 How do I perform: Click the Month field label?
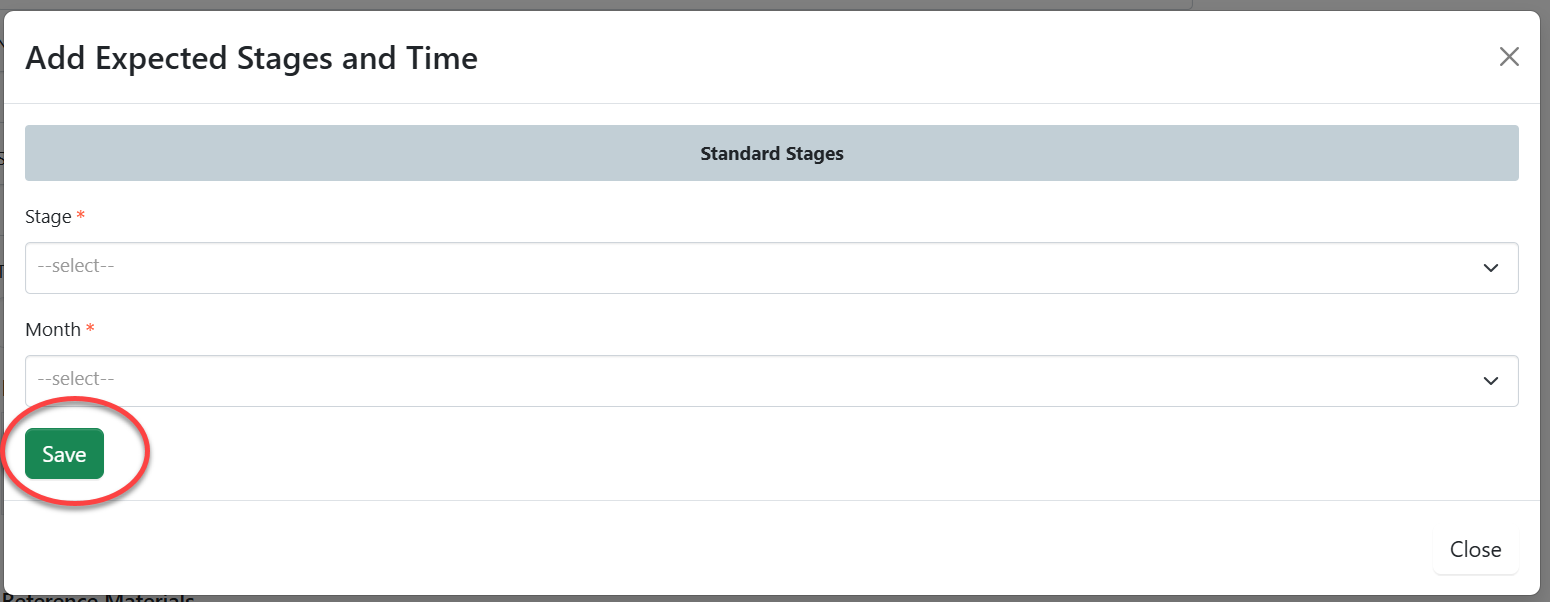point(52,330)
